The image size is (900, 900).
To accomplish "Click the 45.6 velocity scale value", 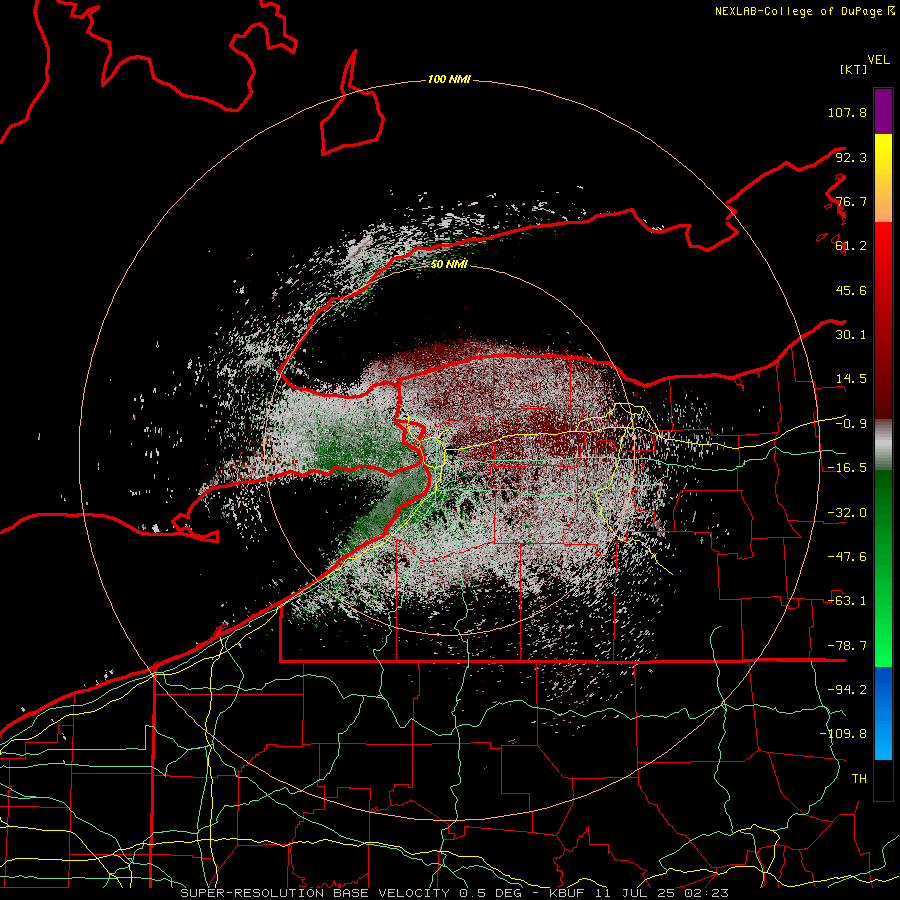I will (x=851, y=290).
